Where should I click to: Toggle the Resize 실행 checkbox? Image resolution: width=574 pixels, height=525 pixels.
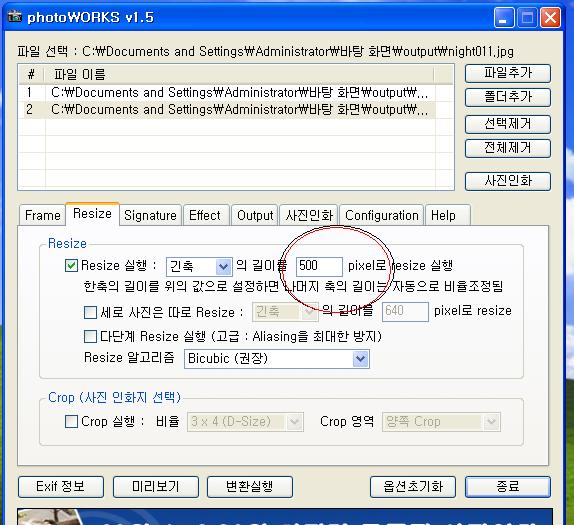[x=71, y=265]
